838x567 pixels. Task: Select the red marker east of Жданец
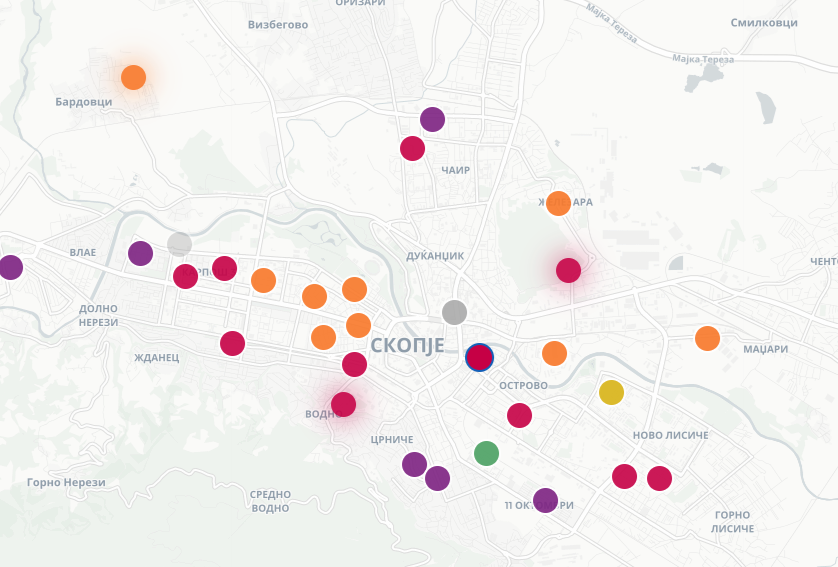[x=232, y=343]
